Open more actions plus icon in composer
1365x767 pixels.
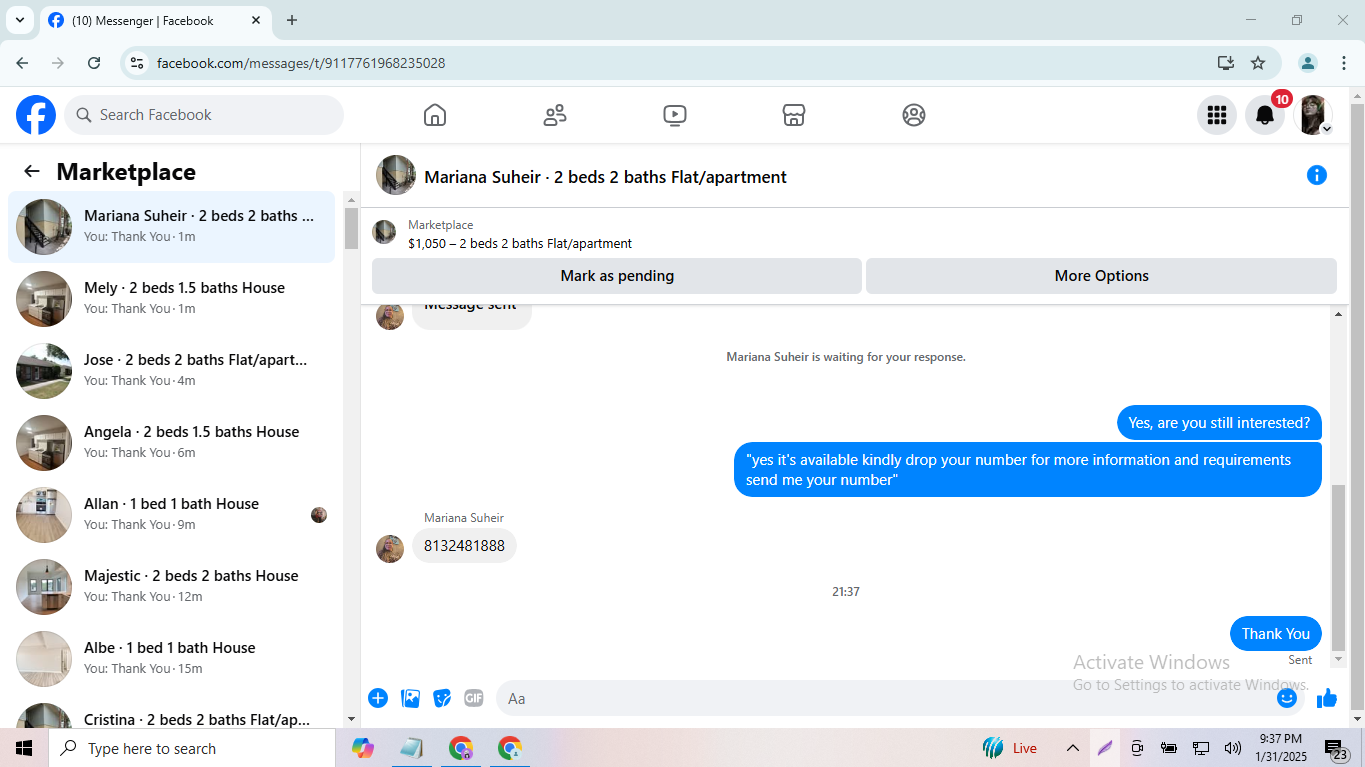point(378,698)
